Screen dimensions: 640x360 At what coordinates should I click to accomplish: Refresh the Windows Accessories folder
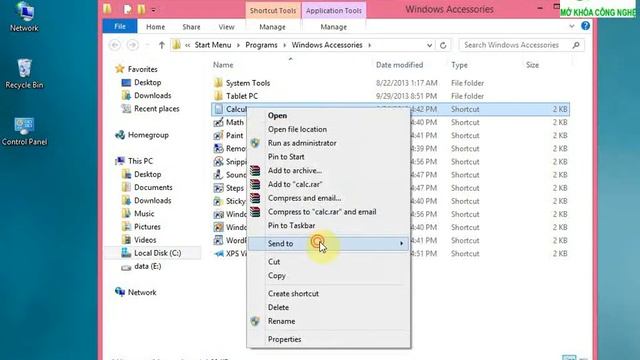443,45
